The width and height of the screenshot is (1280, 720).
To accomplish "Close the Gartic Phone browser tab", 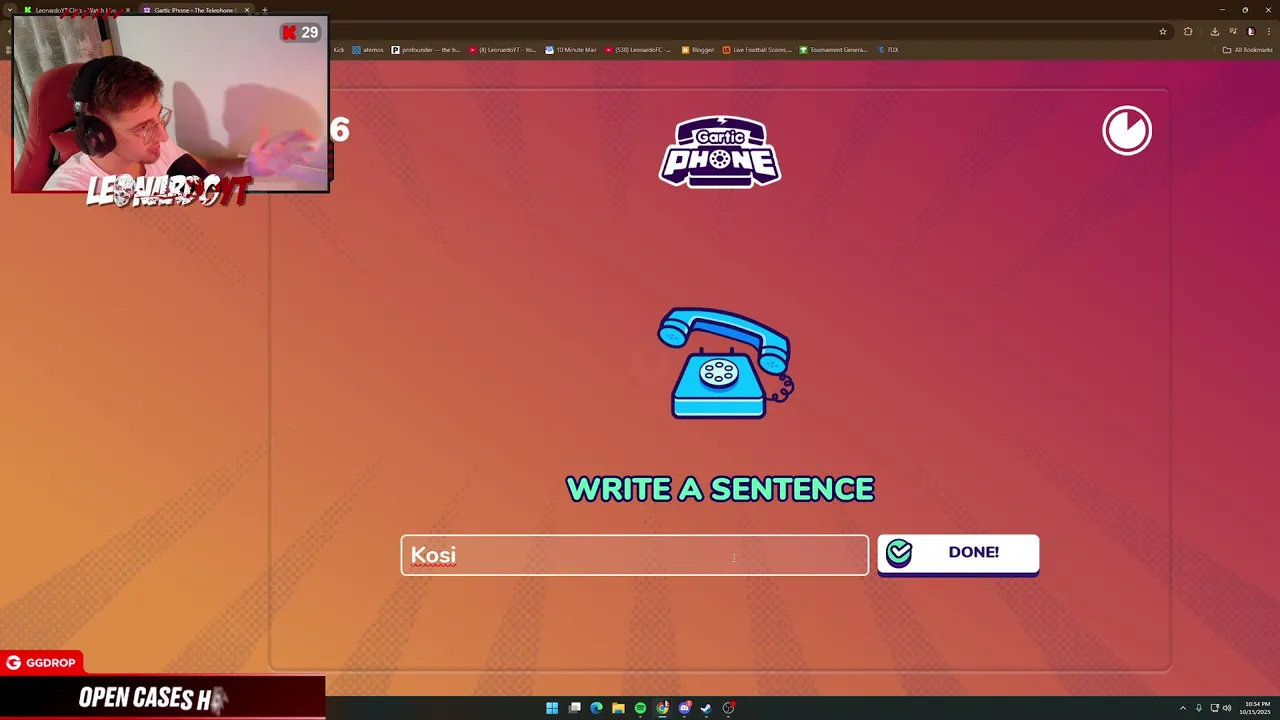I will [247, 10].
